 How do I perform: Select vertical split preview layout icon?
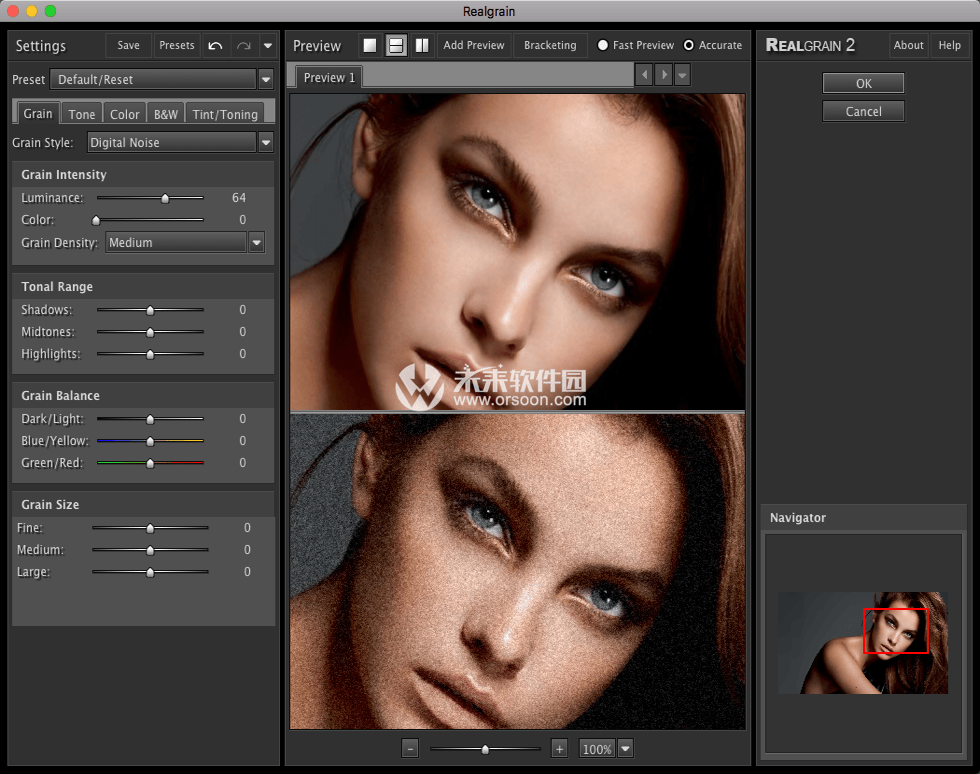click(422, 46)
